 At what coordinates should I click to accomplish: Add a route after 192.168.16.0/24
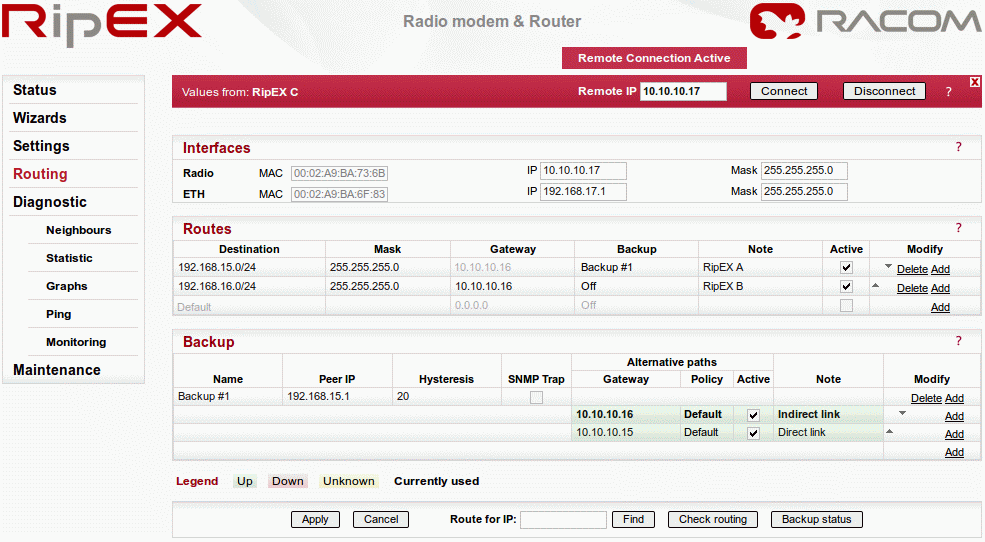tap(940, 288)
